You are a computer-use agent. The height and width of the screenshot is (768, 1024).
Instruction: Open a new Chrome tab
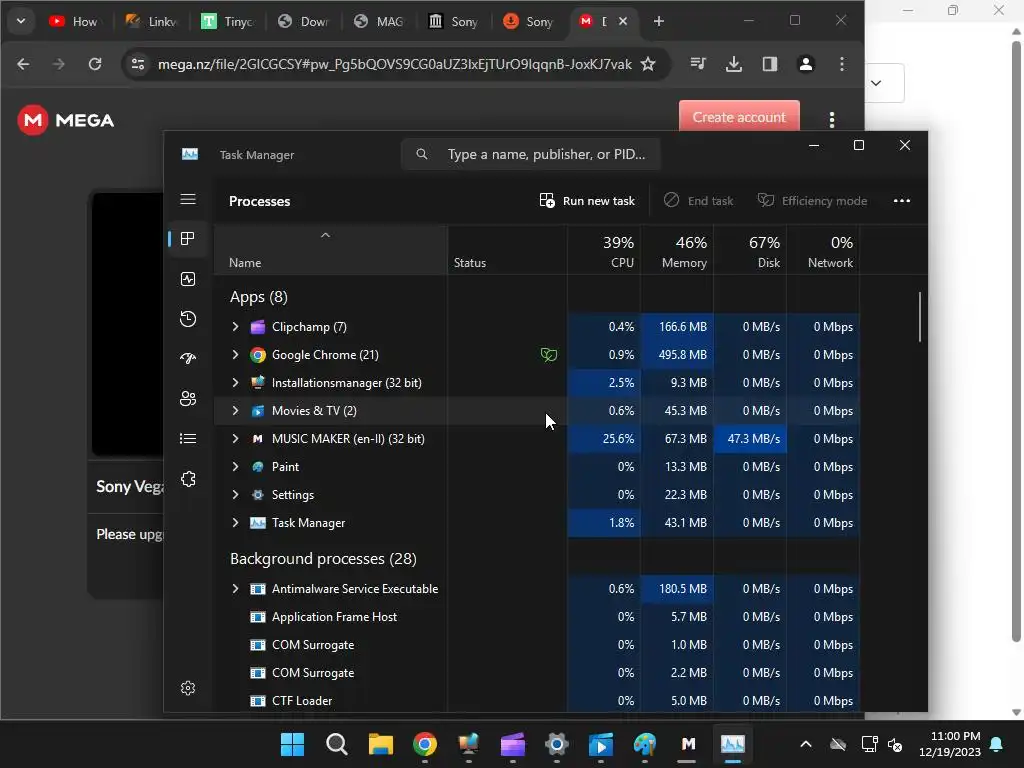658,22
